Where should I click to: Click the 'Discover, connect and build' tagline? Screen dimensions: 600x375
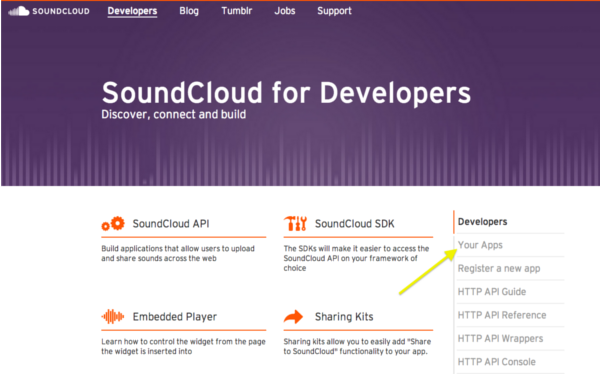[173, 114]
